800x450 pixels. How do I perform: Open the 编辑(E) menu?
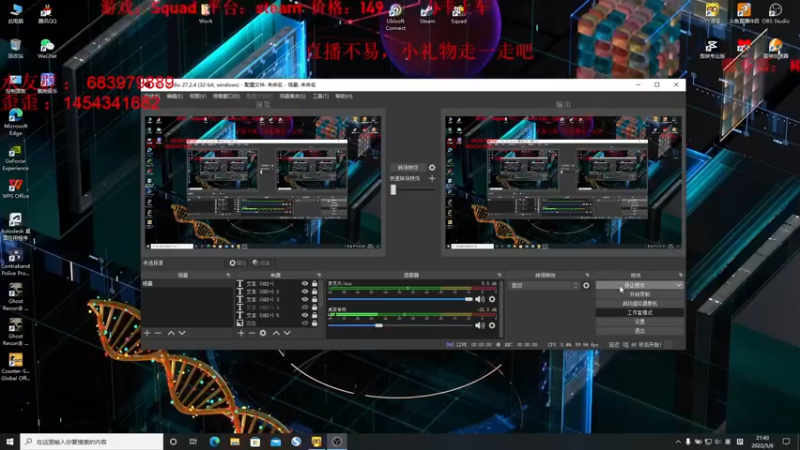point(174,96)
